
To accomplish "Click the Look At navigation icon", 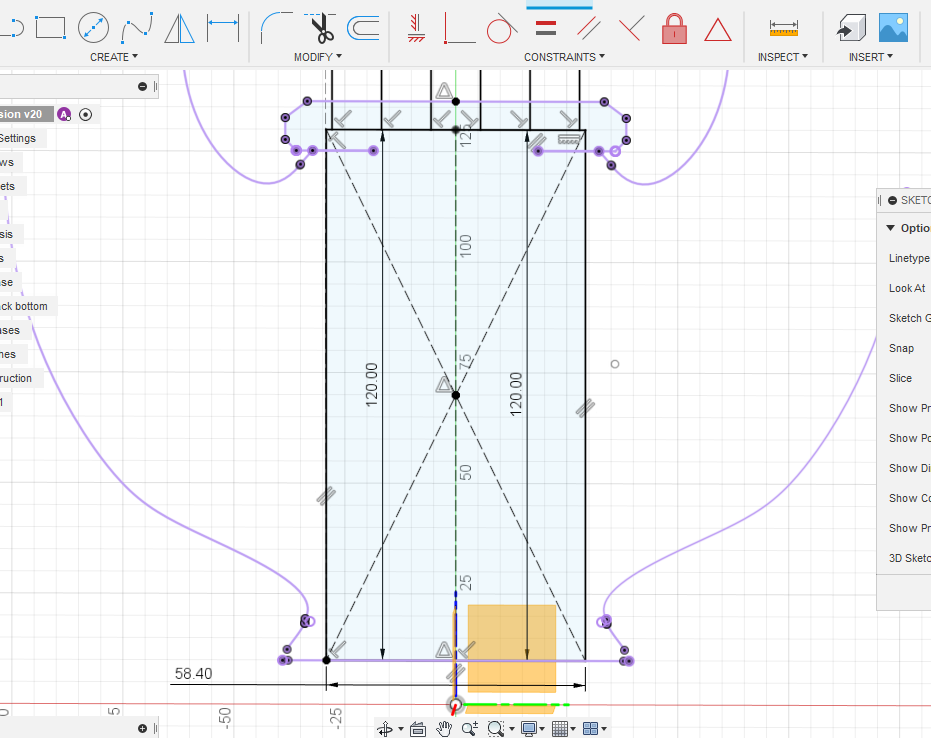I will point(418,729).
